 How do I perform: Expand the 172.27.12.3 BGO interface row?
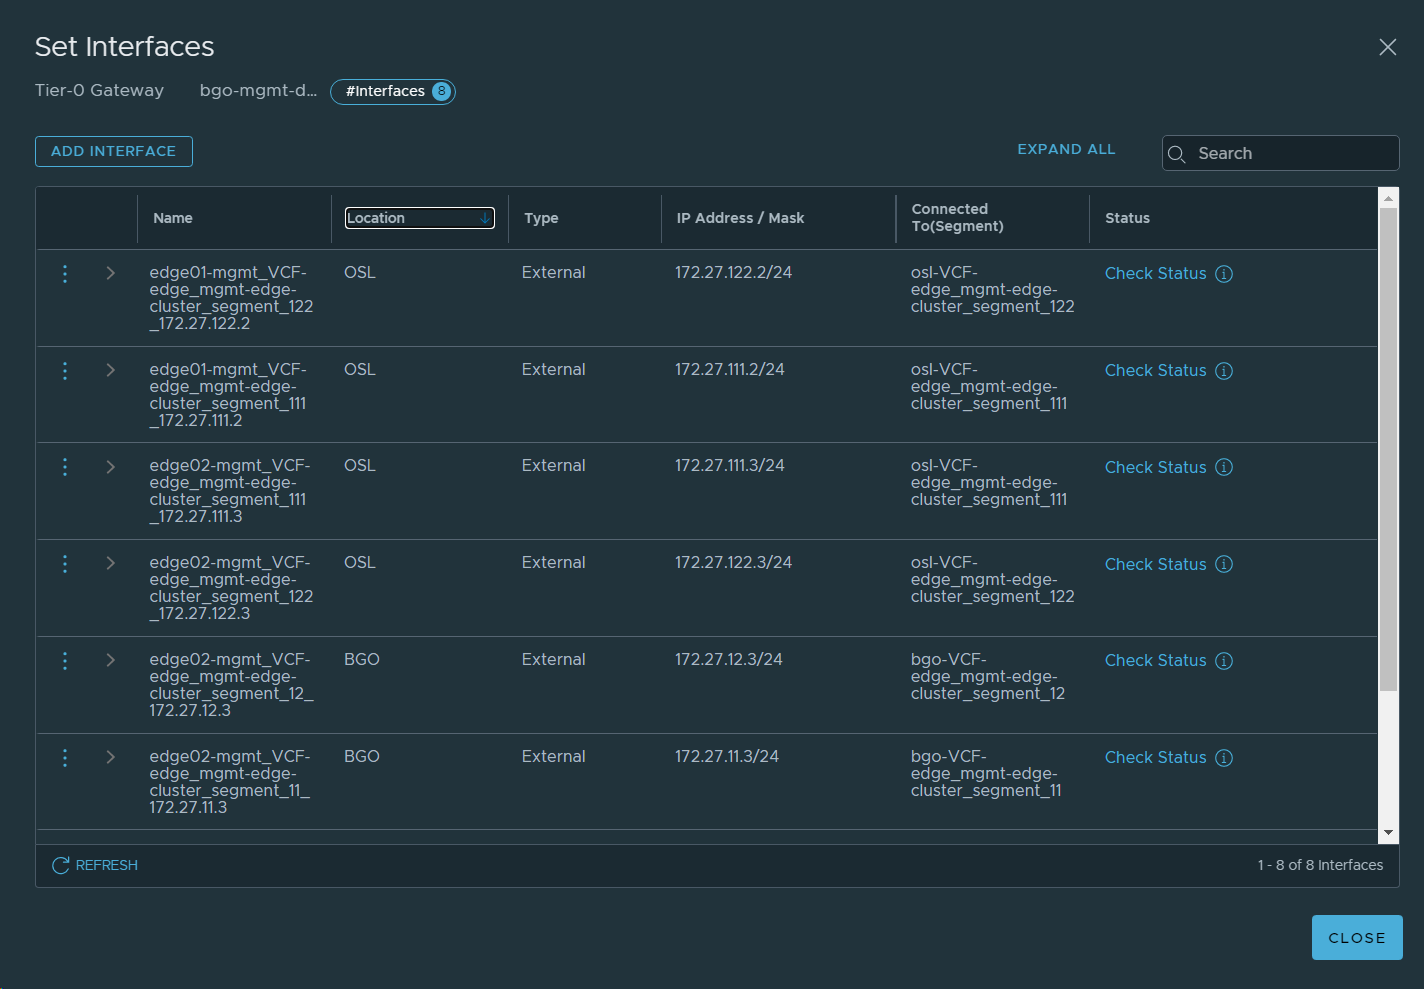[110, 660]
